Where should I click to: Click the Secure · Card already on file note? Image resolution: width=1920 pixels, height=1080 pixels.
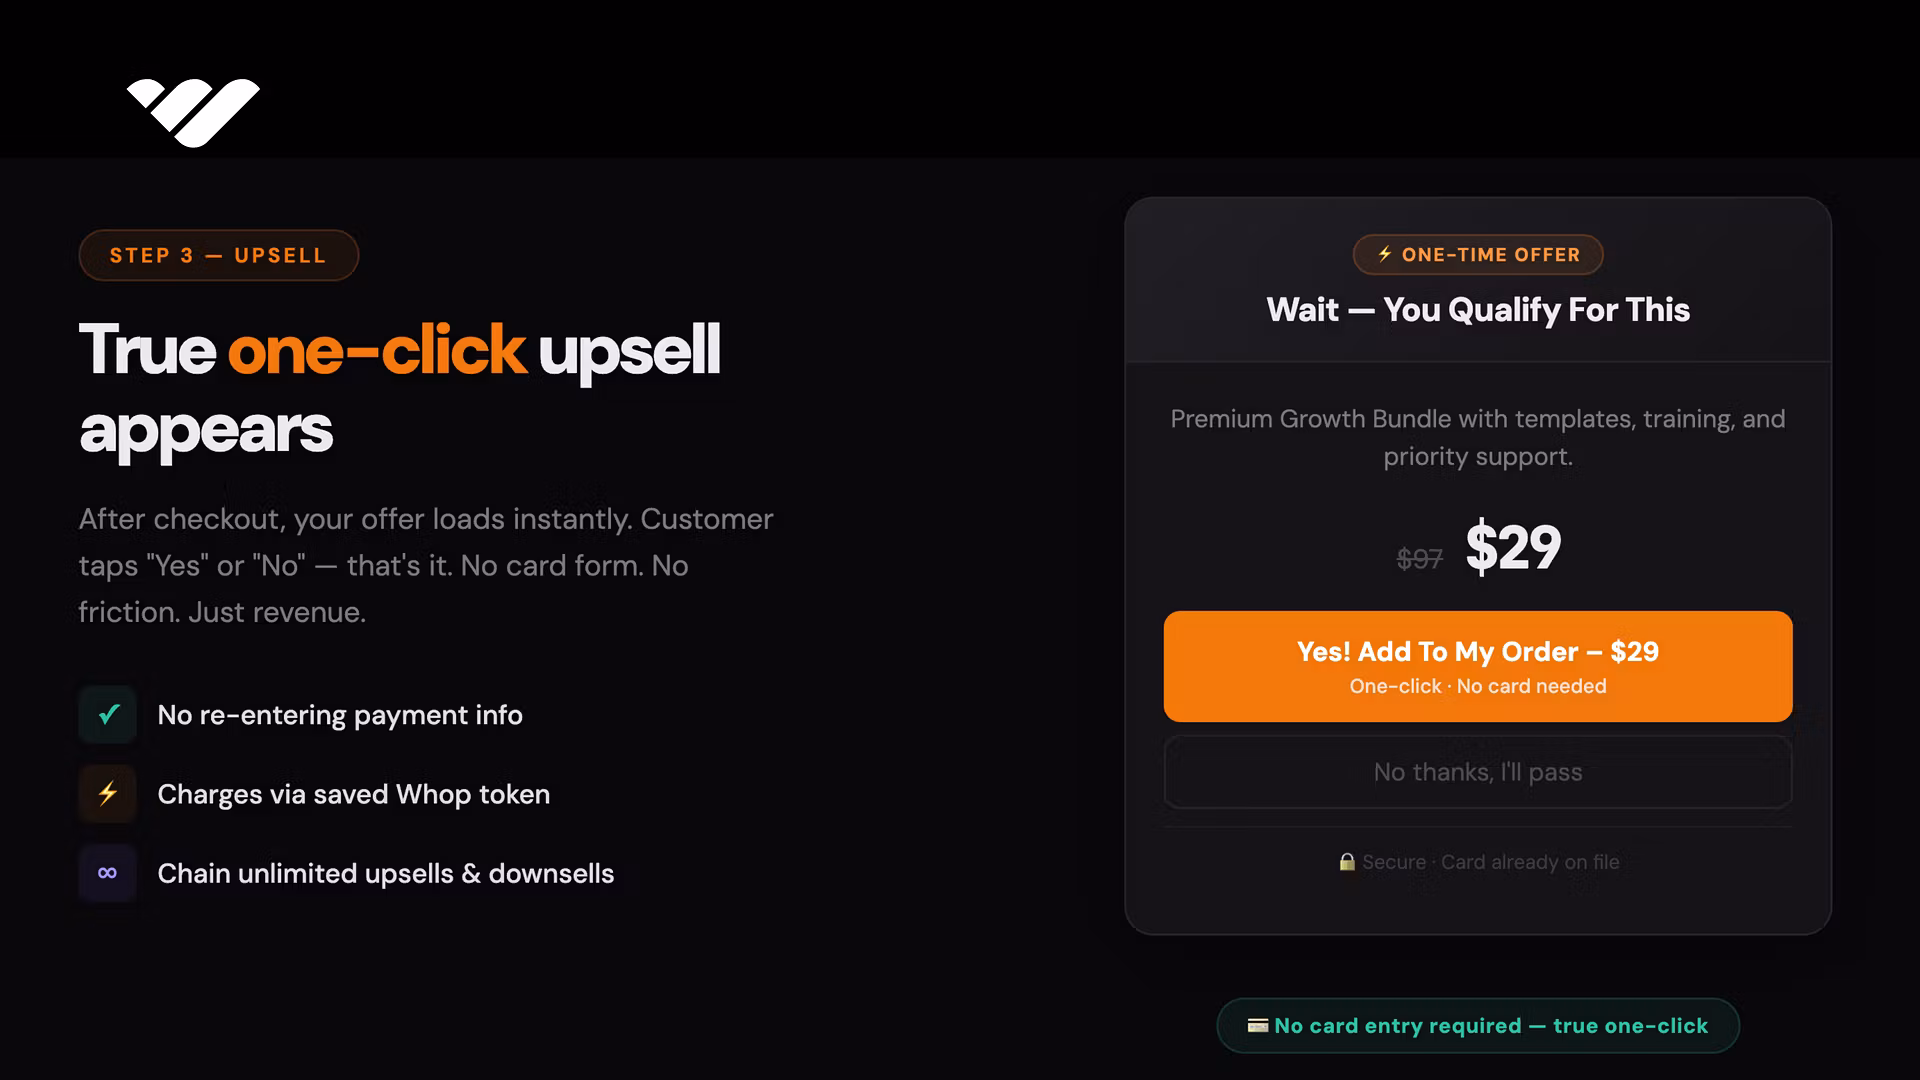point(1490,862)
